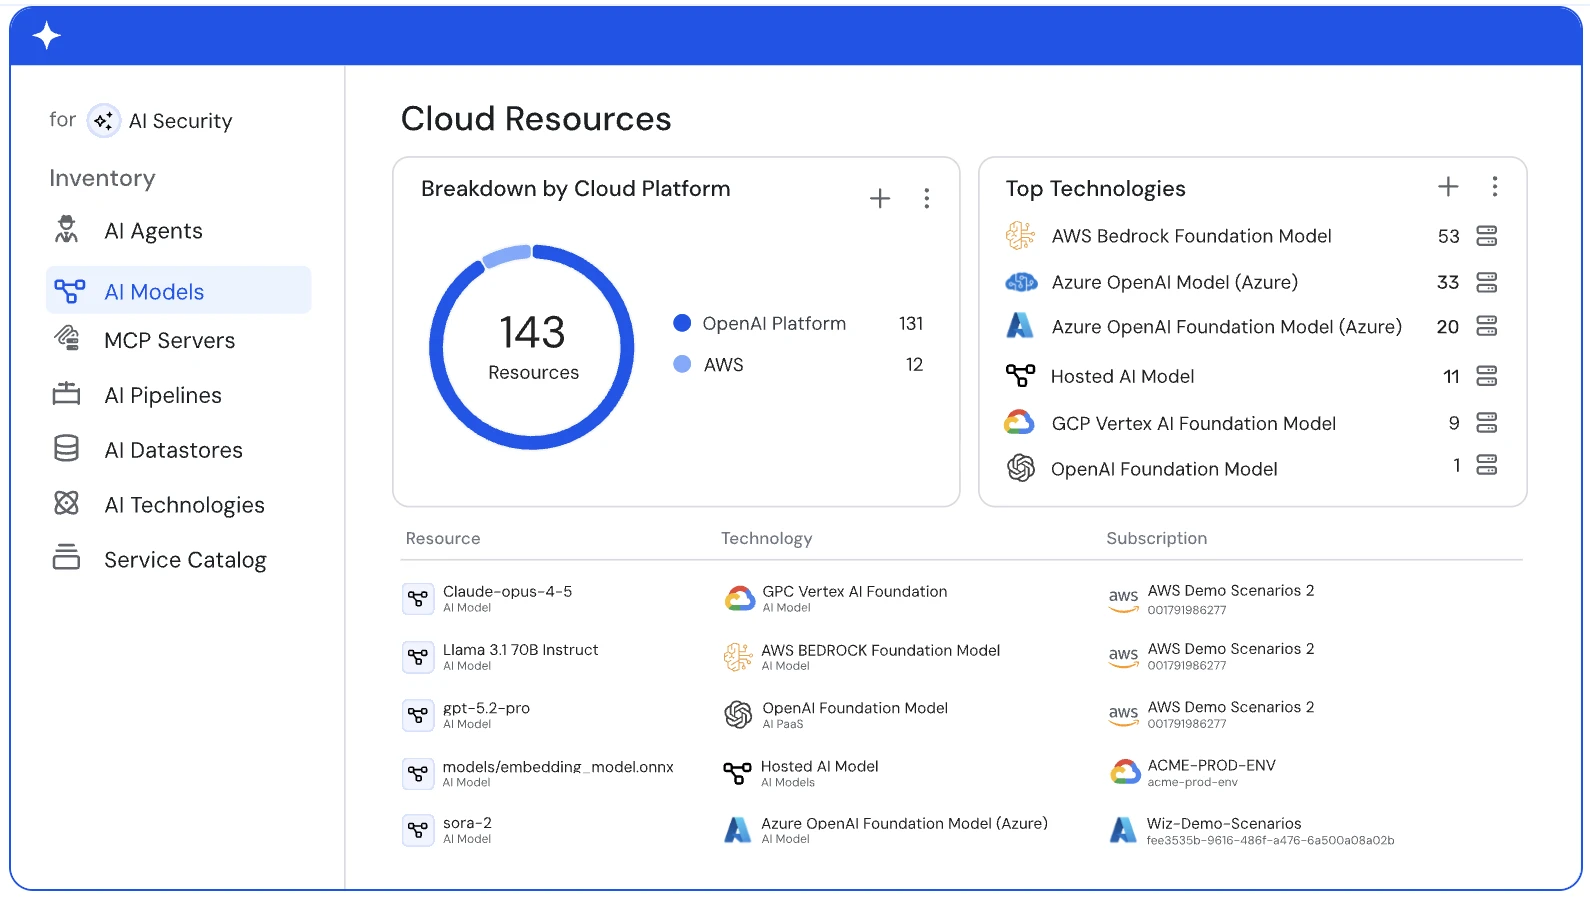Click the aws logo in Llama 3.1 row
This screenshot has height=898, width=1590.
pyautogui.click(x=1123, y=656)
